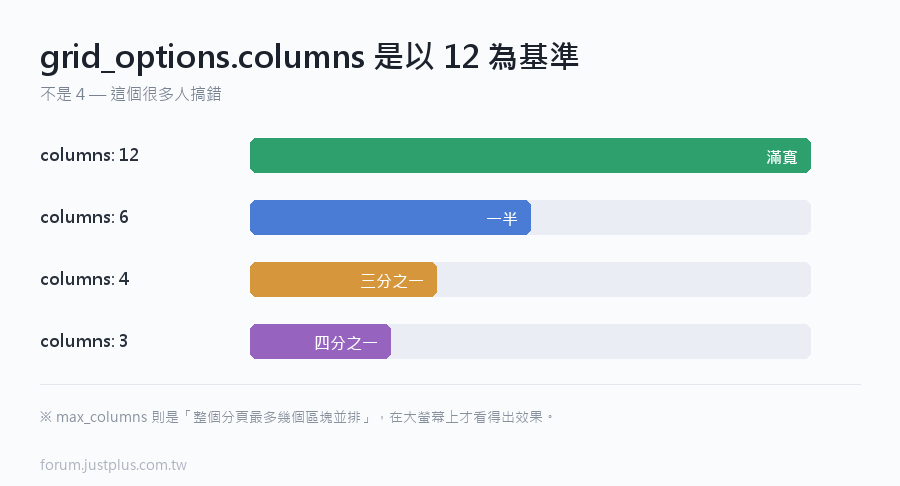Image resolution: width=900 pixels, height=486 pixels.
Task: Click the 滿寬 text in green bar
Action: [782, 157]
